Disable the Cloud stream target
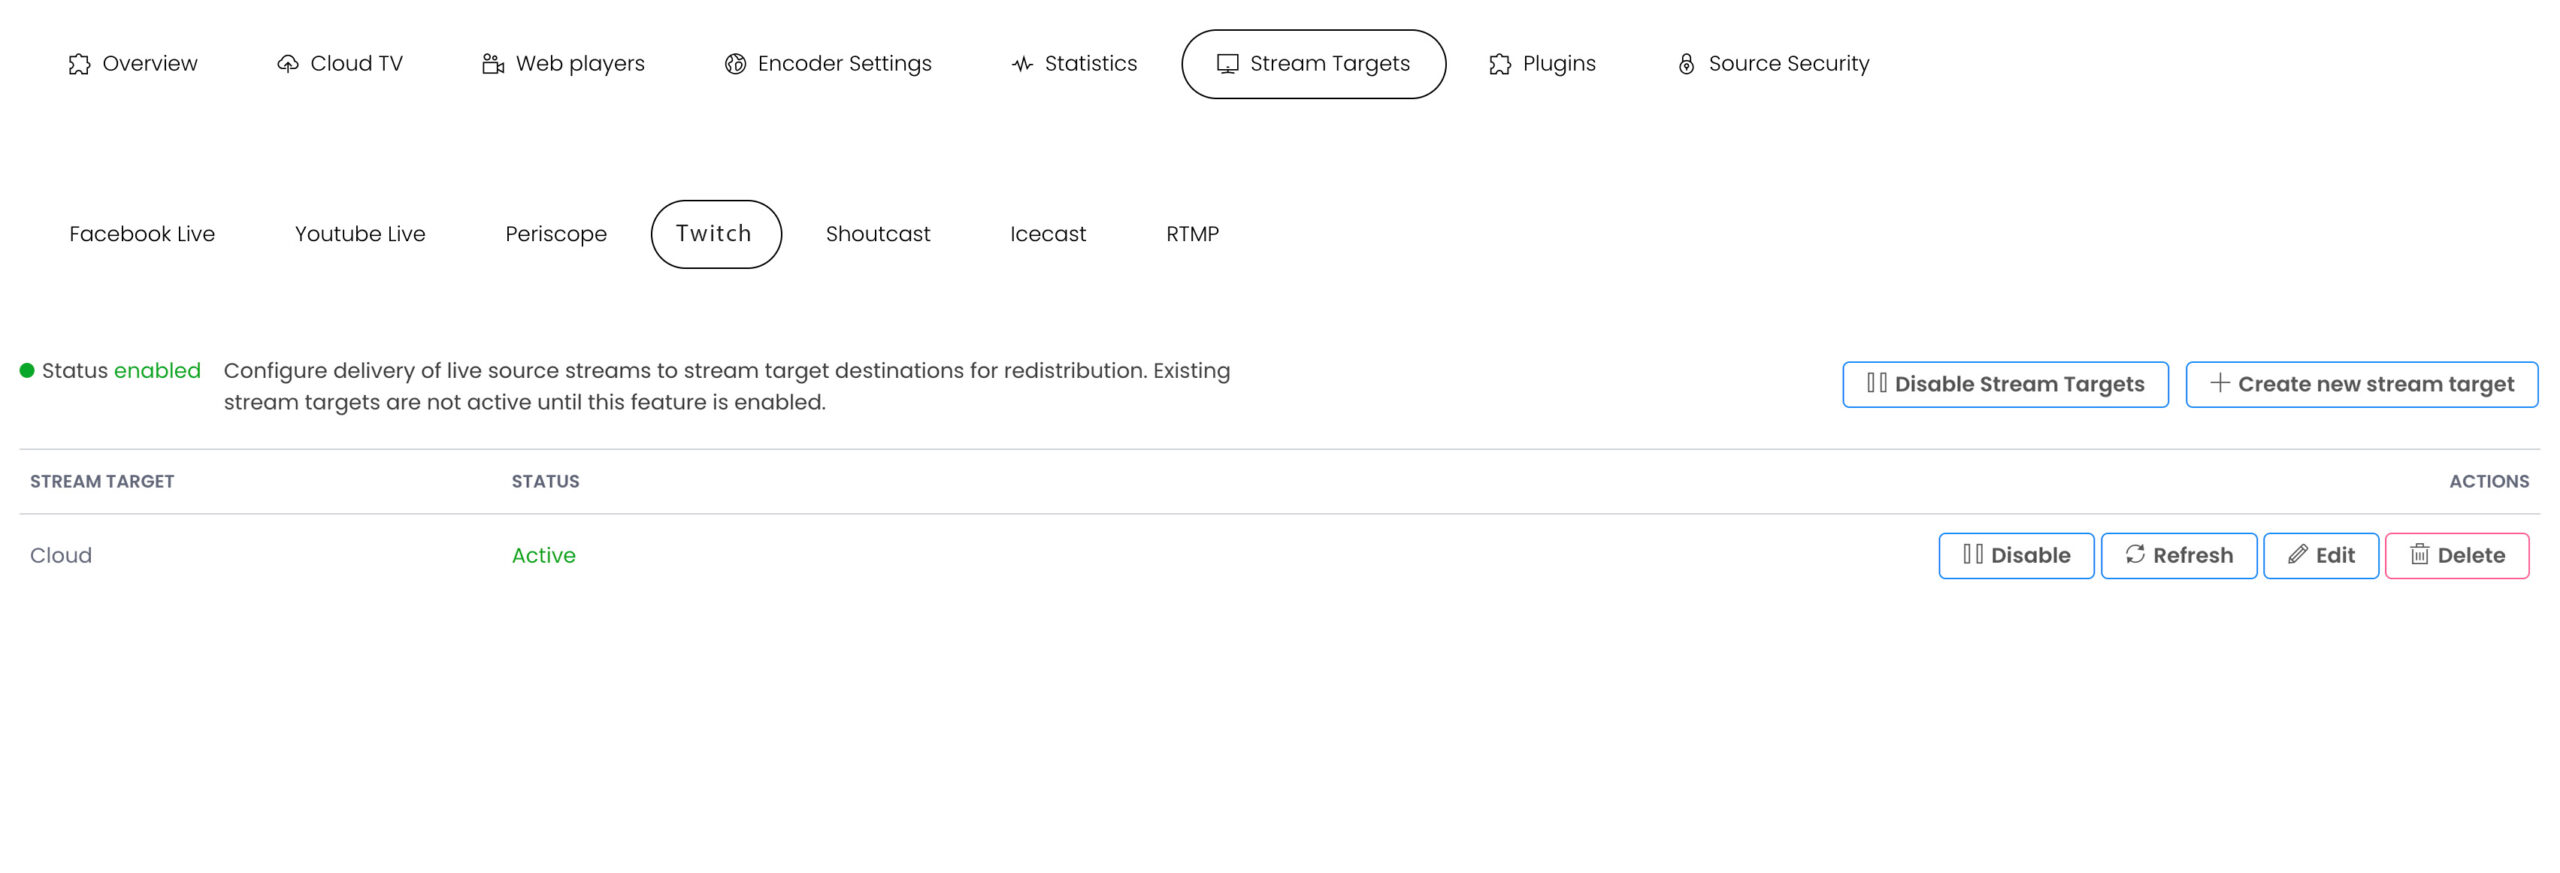Viewport: 2560px width, 873px height. pyautogui.click(x=2016, y=556)
